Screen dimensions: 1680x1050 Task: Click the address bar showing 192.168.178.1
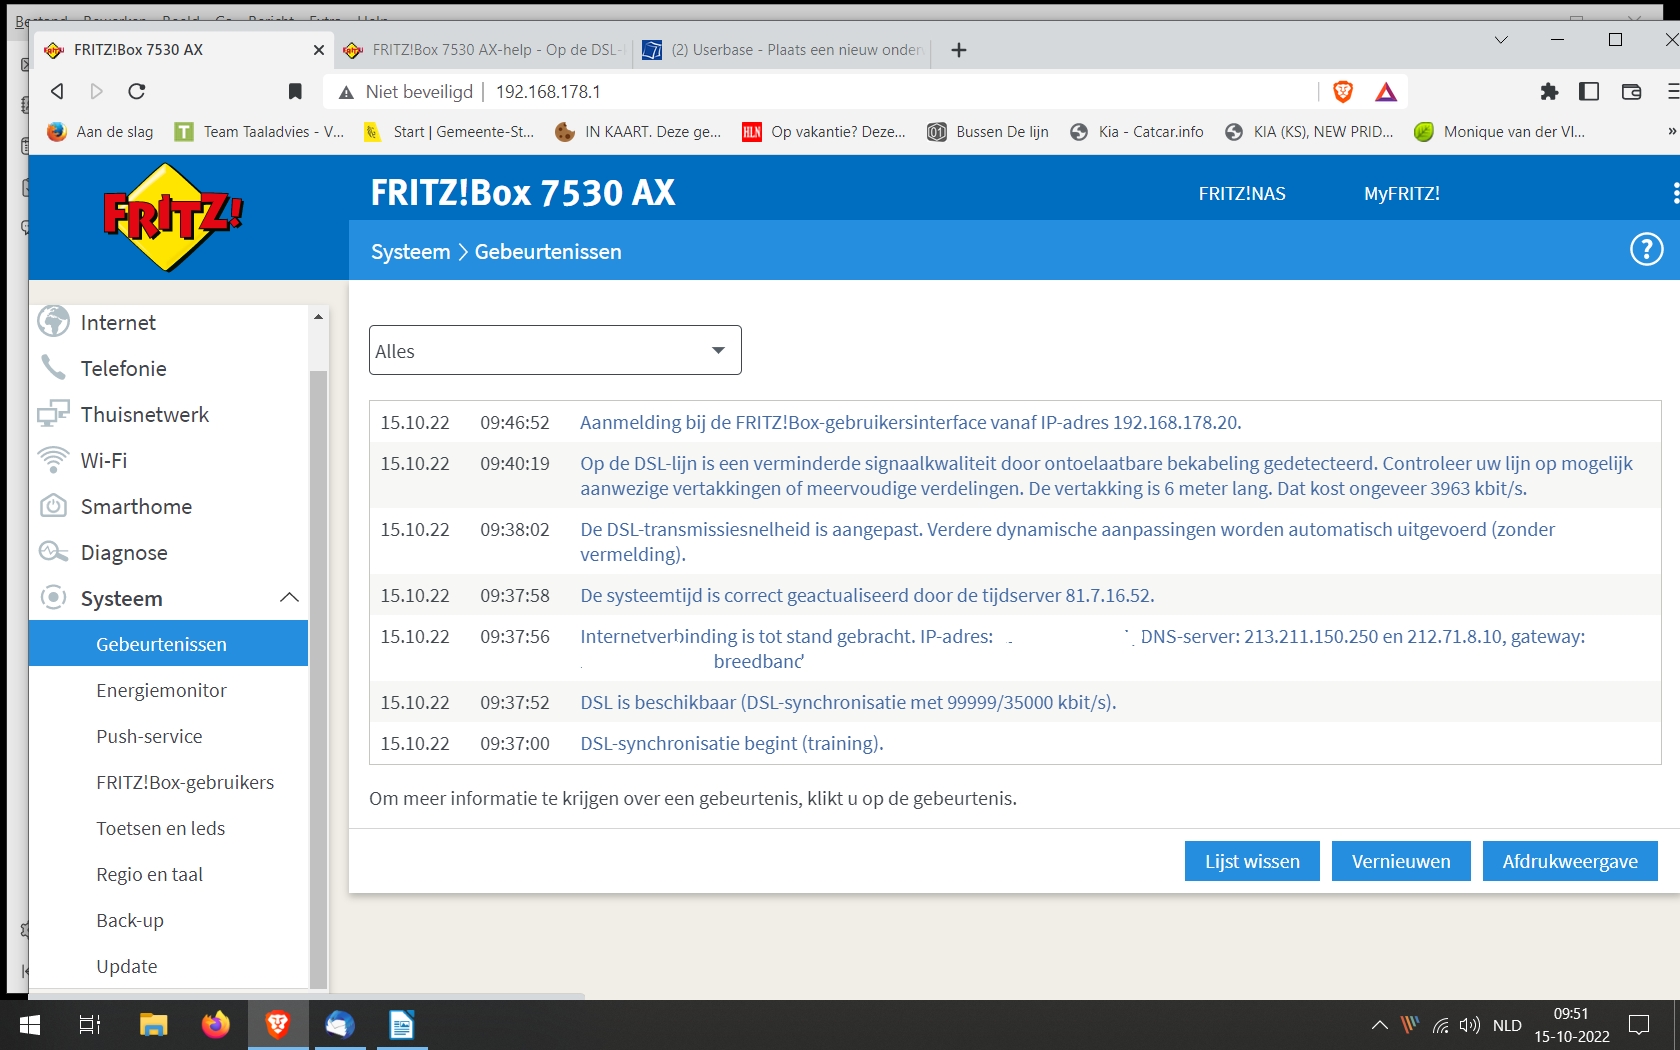800,92
